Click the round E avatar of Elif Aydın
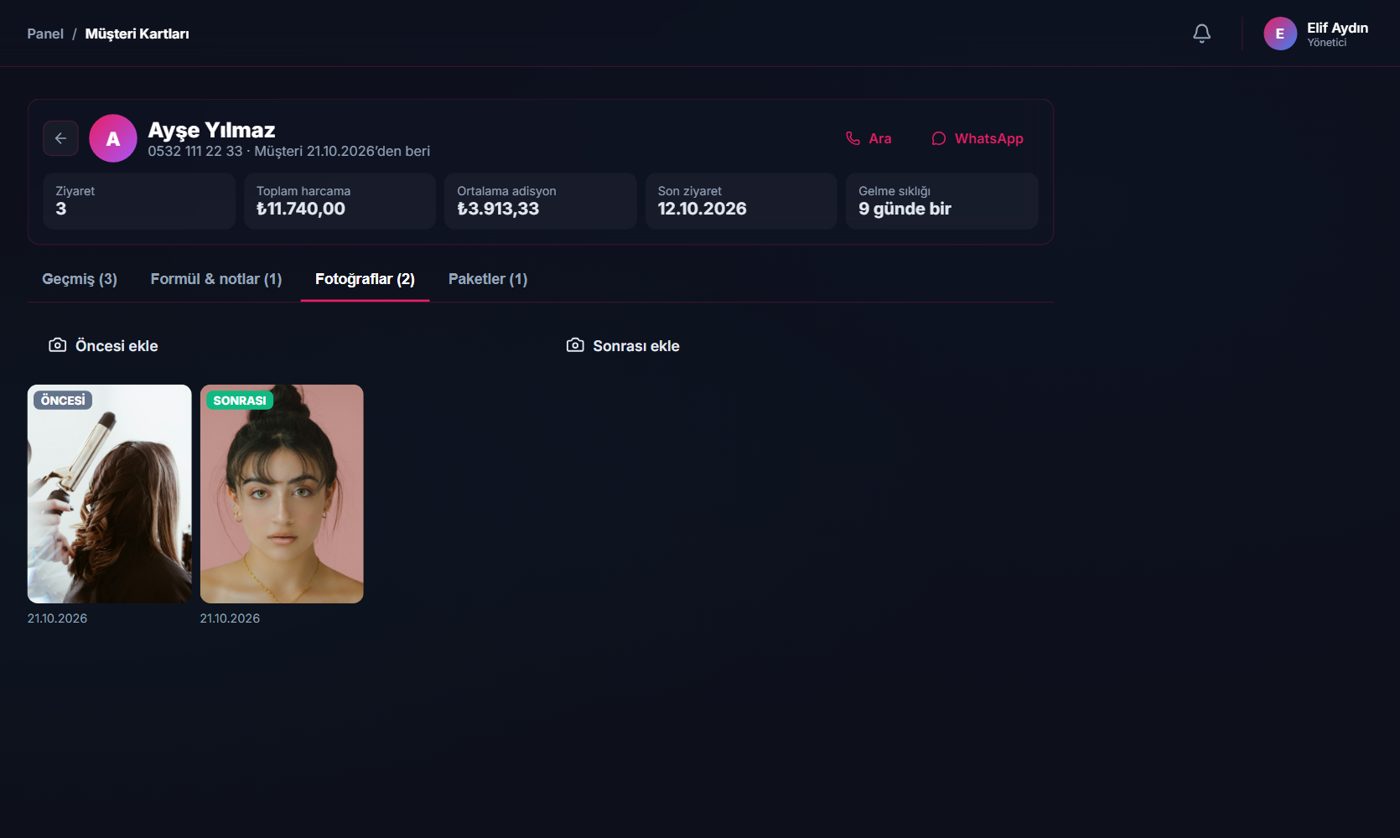Screen dimensions: 1400x838 (1280, 34)
